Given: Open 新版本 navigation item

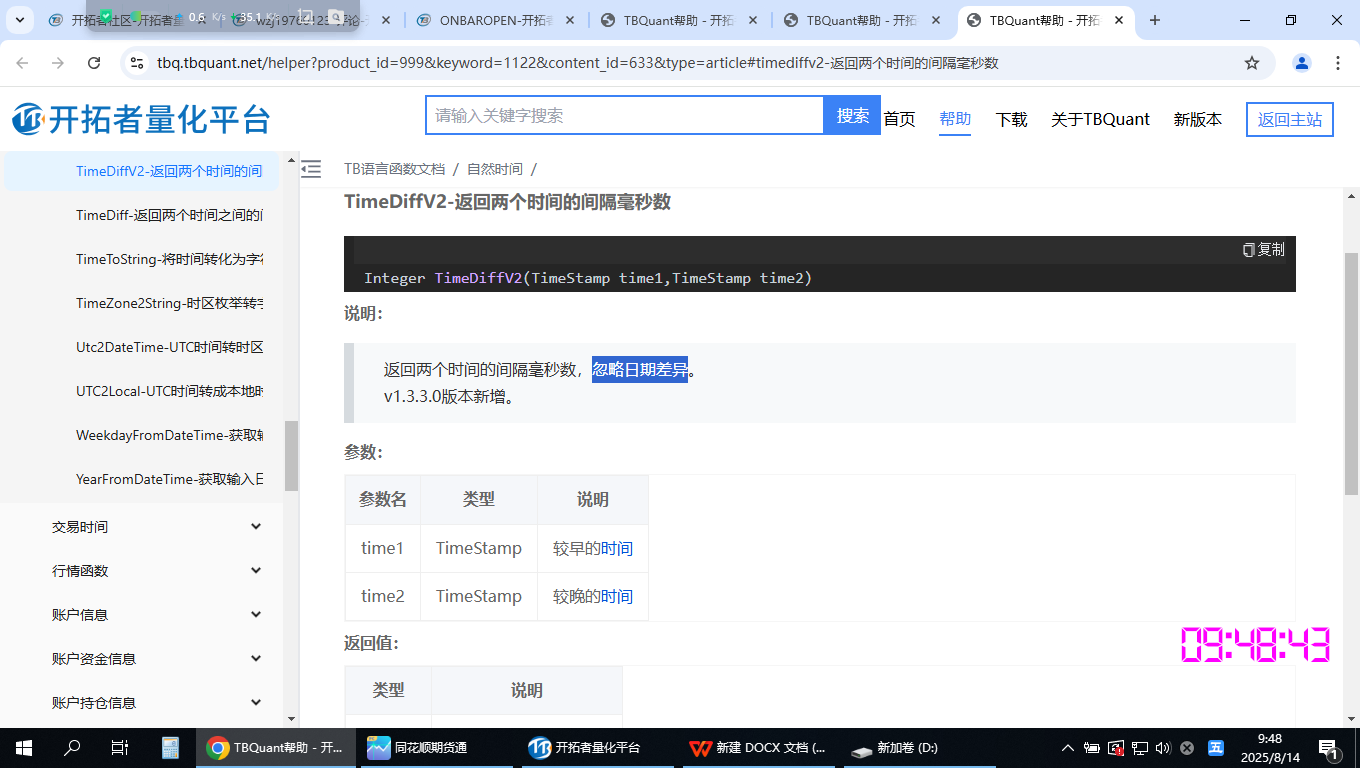Looking at the screenshot, I should [x=1198, y=119].
